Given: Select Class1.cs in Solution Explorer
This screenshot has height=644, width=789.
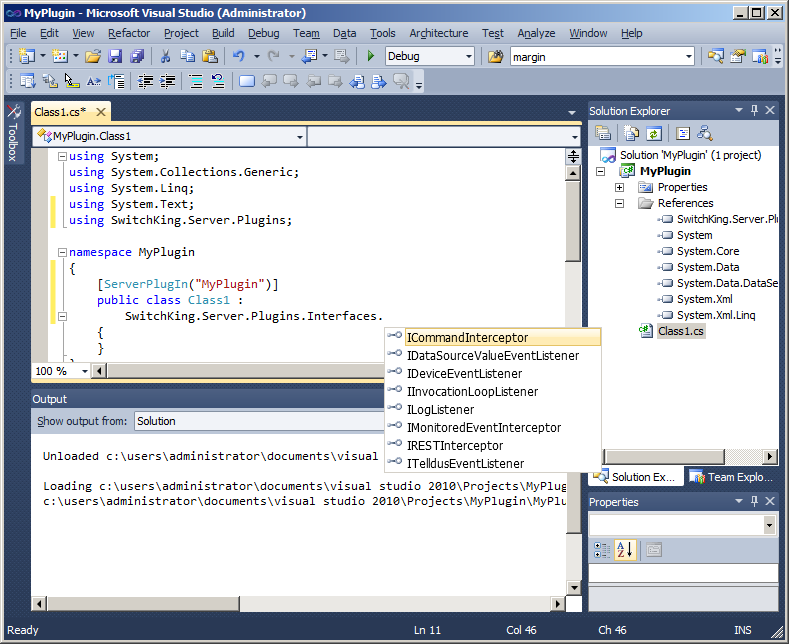Looking at the screenshot, I should pos(680,331).
